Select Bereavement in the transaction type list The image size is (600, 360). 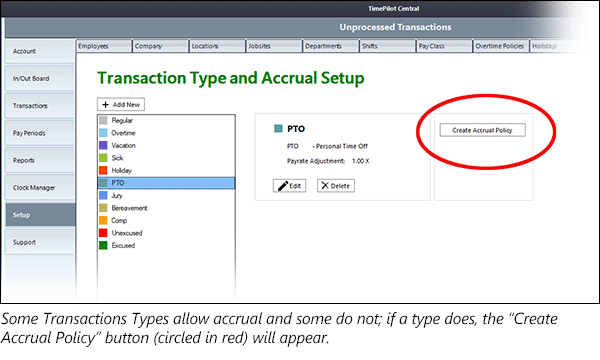(x=166, y=208)
